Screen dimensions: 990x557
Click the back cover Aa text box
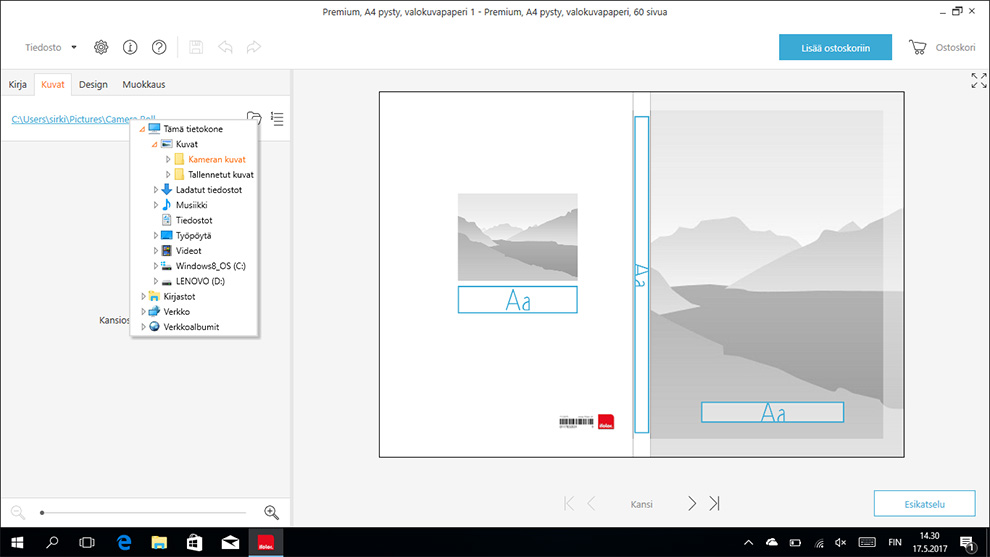click(518, 300)
